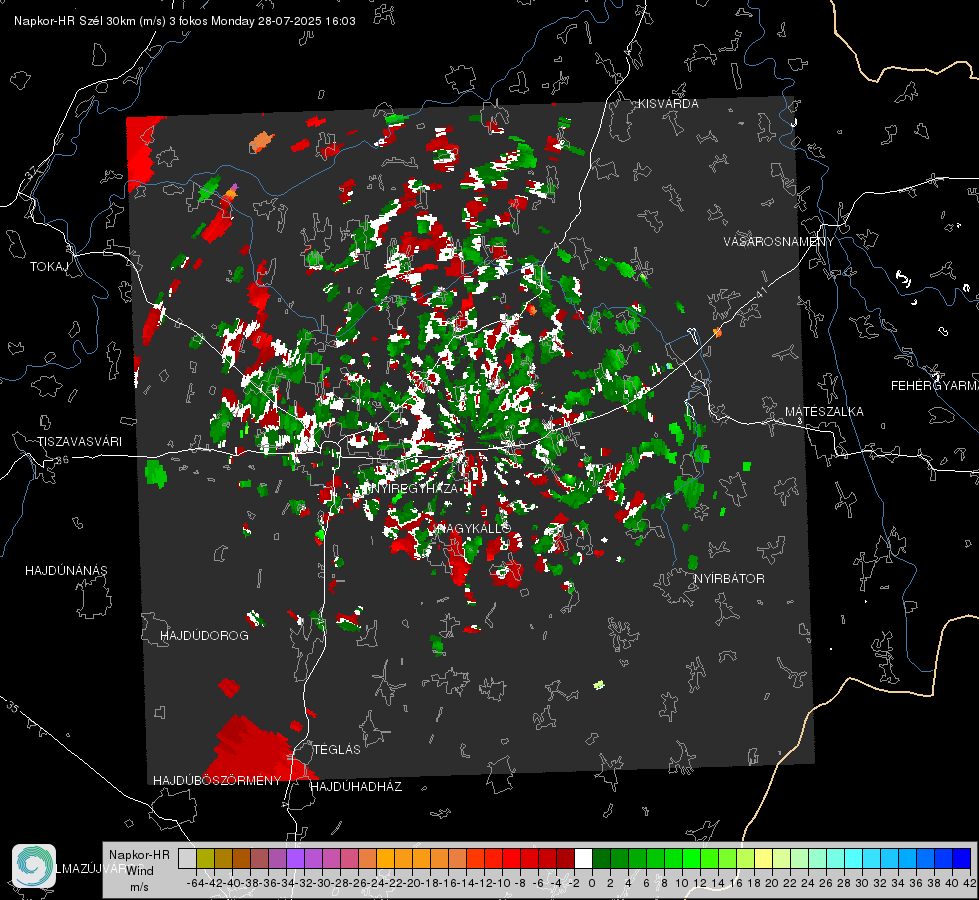Select the pale yellow echo southeast of Nagykálló
979x900 pixels.
[x=599, y=685]
